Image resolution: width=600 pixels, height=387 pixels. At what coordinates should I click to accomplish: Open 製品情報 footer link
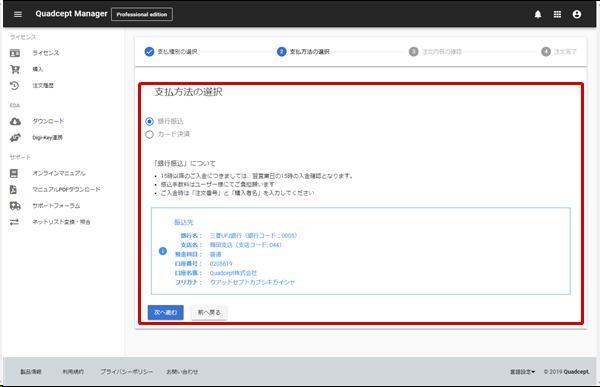click(x=31, y=372)
